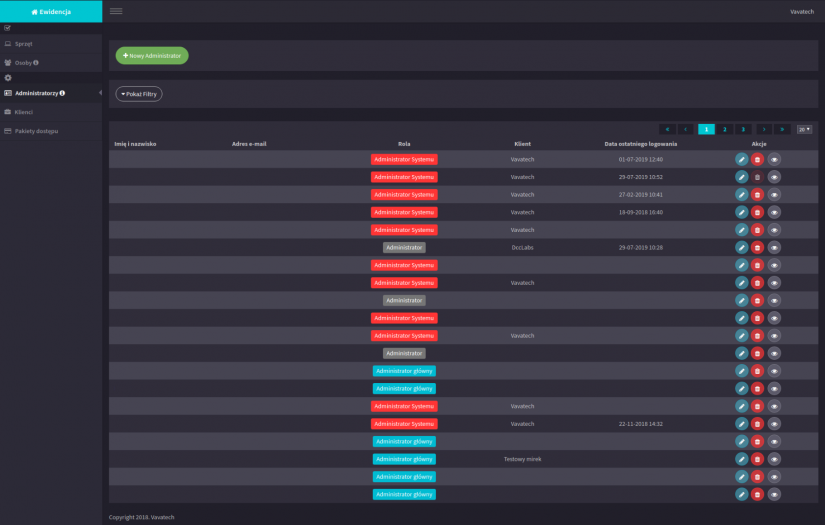Edit the DccLabs administrator row
825x525 pixels.
pyautogui.click(x=741, y=248)
